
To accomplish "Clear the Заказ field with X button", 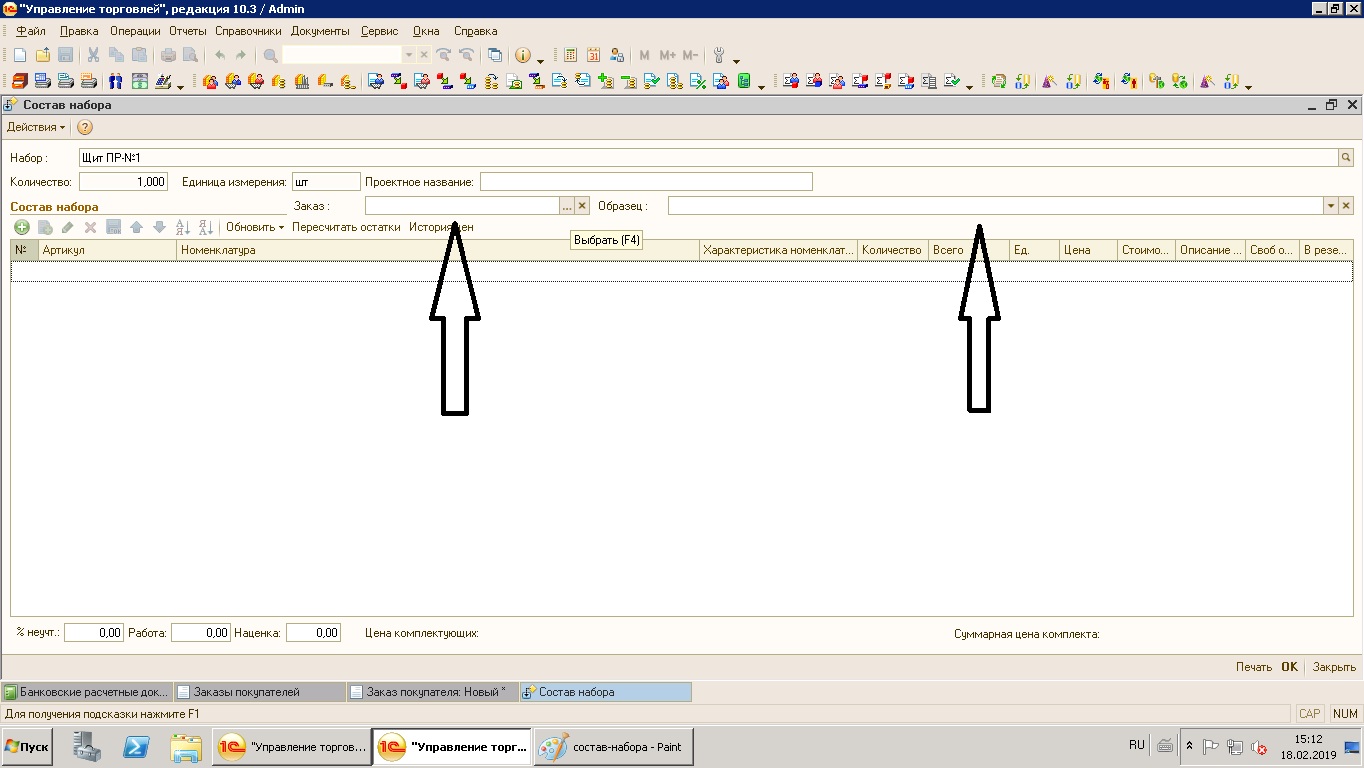I will pyautogui.click(x=582, y=205).
